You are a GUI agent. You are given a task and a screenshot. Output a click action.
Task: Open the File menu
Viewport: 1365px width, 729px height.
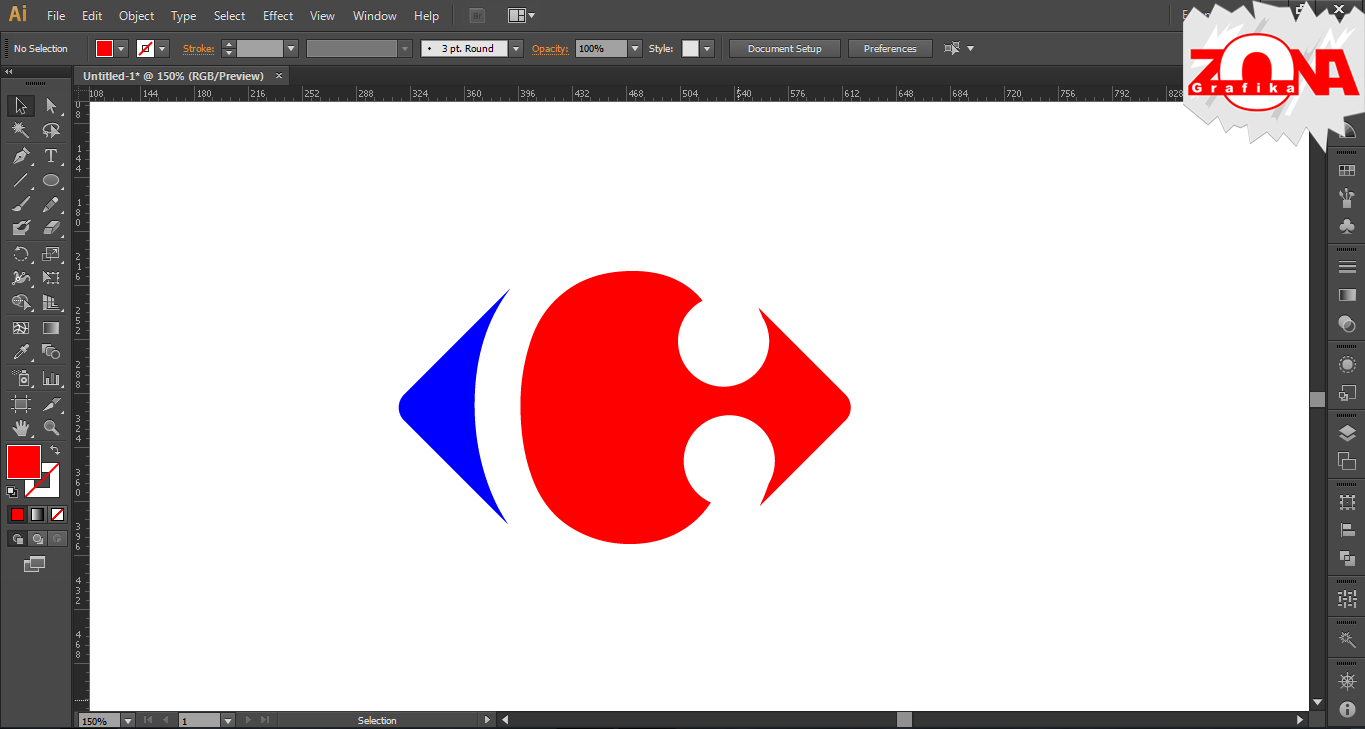coord(56,16)
